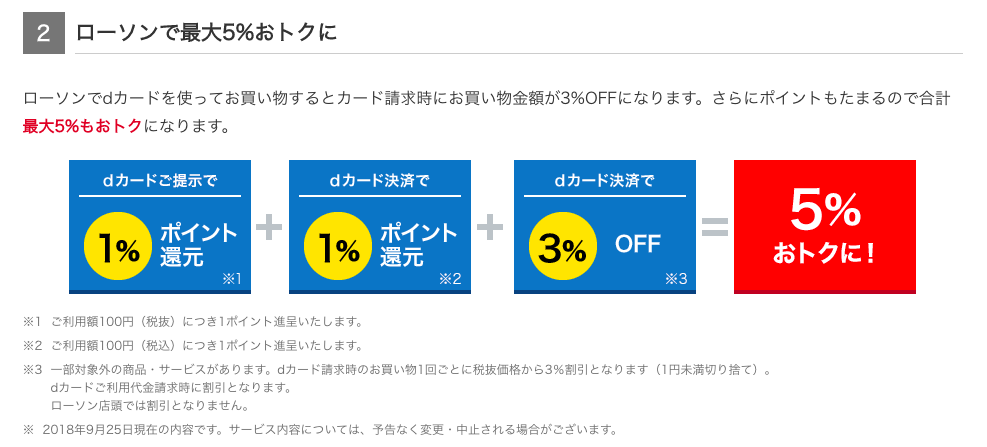987x447 pixels.
Task: Click the heading ローソンで最大5%おトクに
Action: point(206,33)
